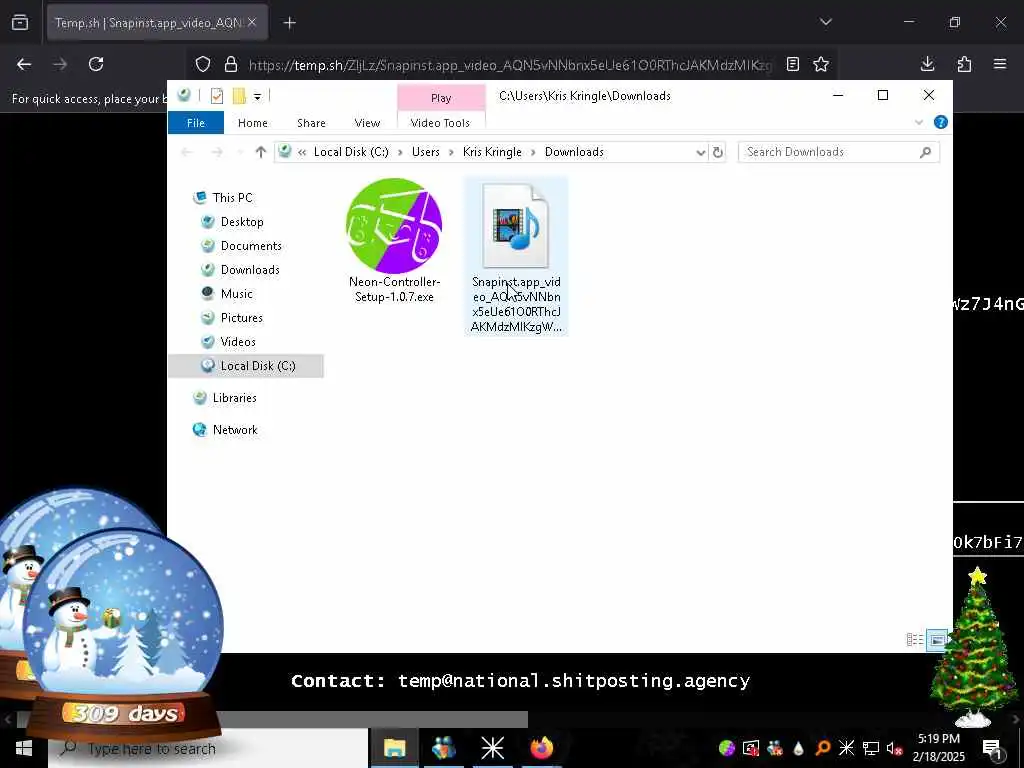Click the muted volume tray icon

coord(894,748)
